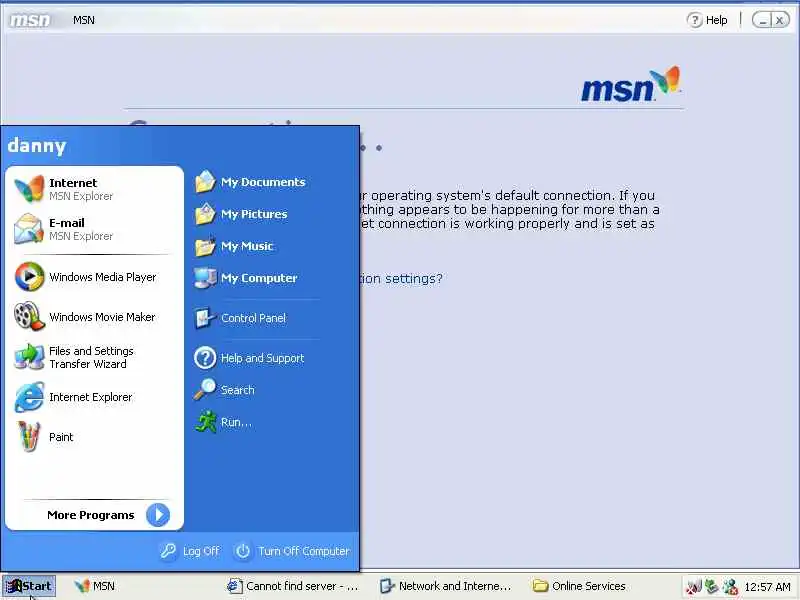Click the msn logo in title bar
800x600 pixels.
30,20
